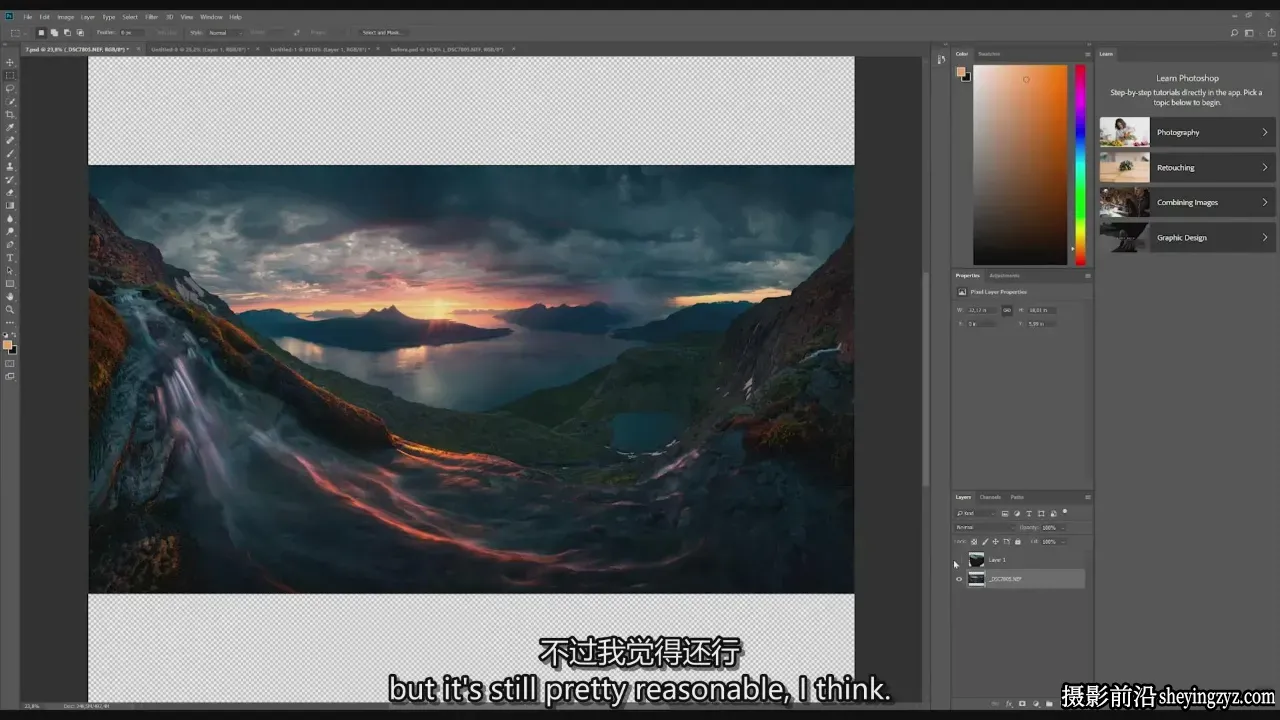Switch to the Channels tab
The image size is (1280, 720).
coord(990,497)
